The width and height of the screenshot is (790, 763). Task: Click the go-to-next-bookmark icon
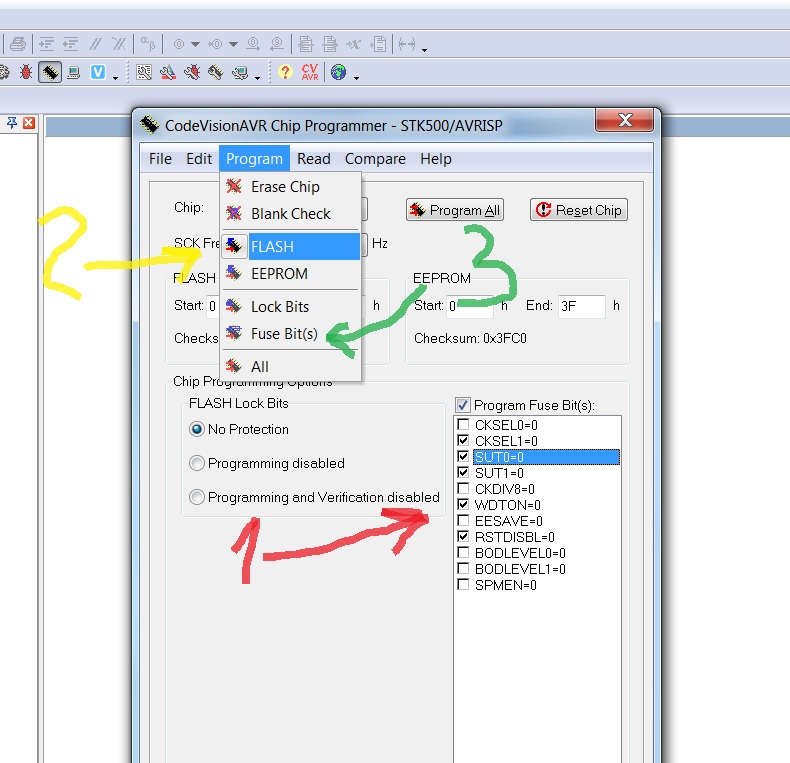[x=253, y=44]
